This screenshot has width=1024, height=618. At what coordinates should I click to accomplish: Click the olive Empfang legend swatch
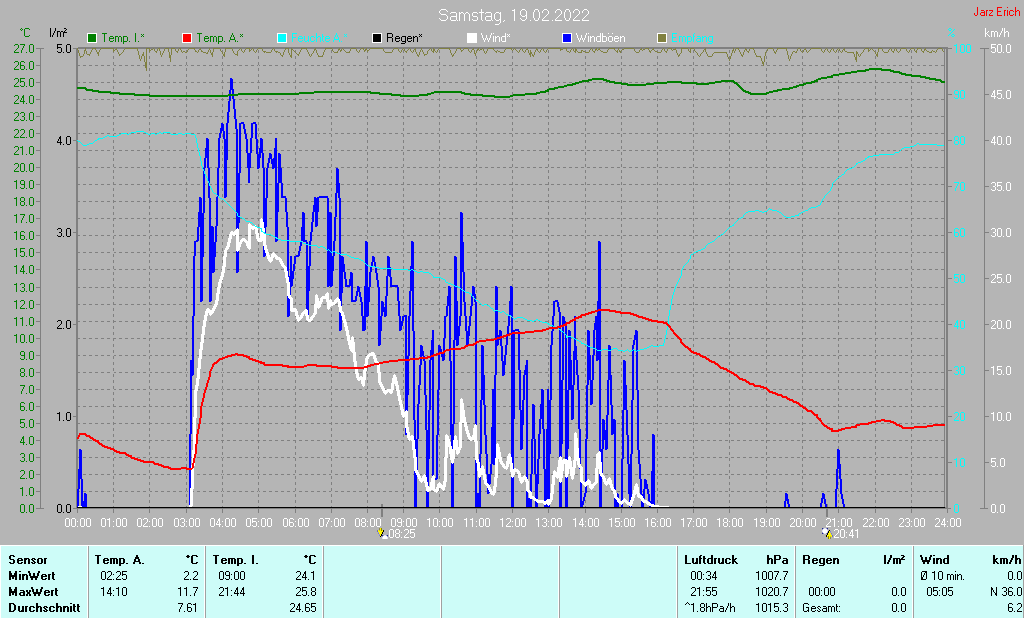(x=662, y=38)
